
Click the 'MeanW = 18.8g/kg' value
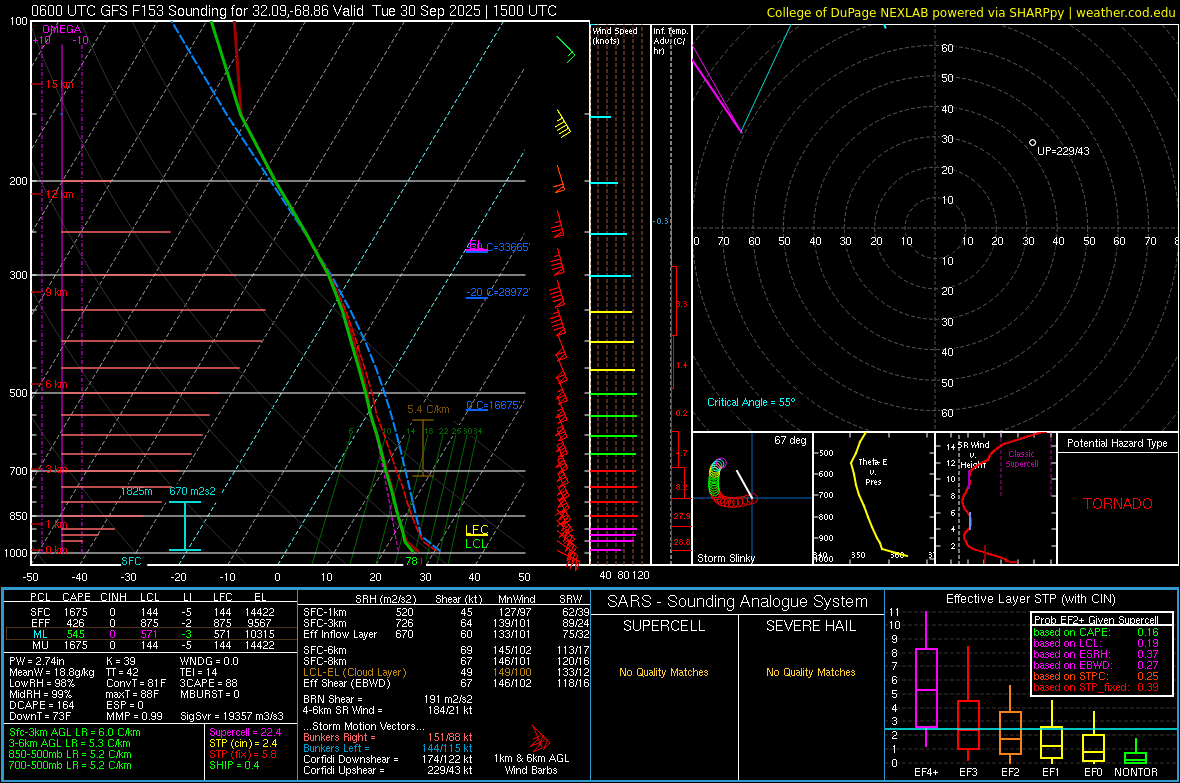click(52, 672)
